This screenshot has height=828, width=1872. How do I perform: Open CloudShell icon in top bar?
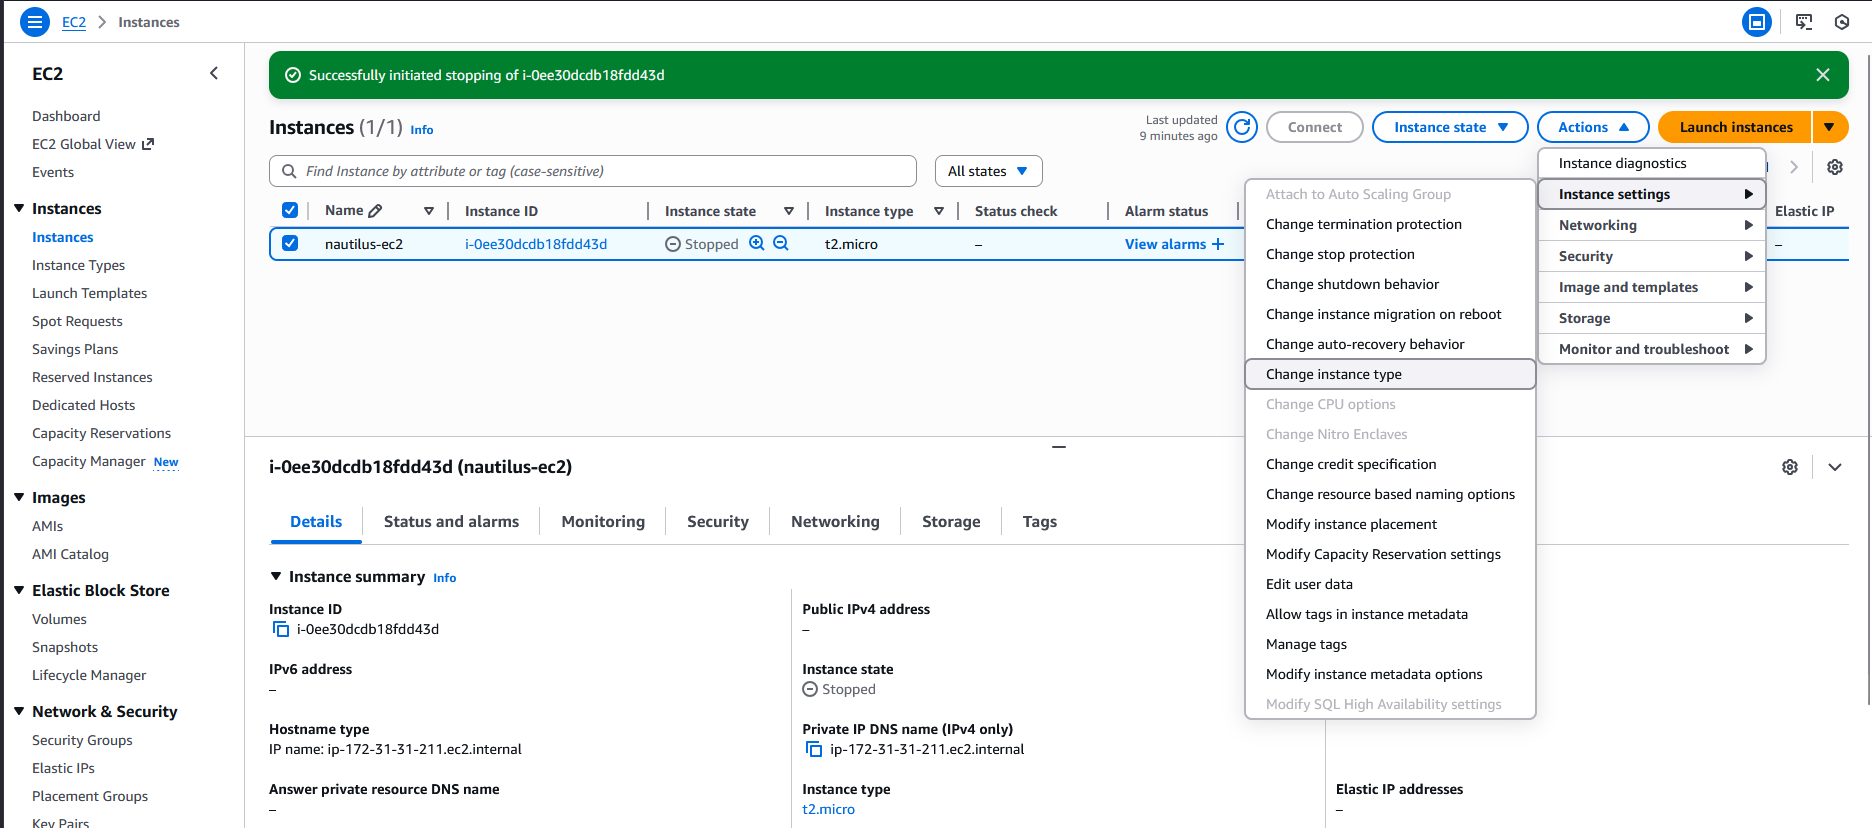point(1804,22)
